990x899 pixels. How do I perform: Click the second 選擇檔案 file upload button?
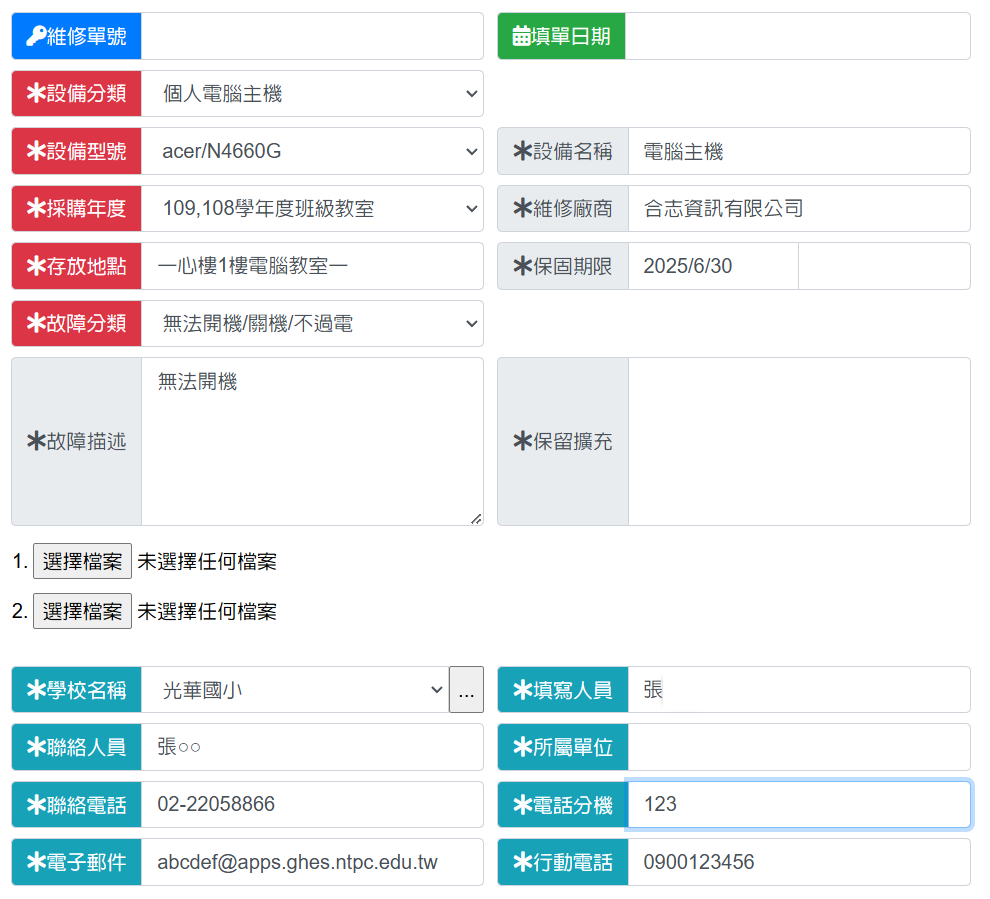click(82, 611)
